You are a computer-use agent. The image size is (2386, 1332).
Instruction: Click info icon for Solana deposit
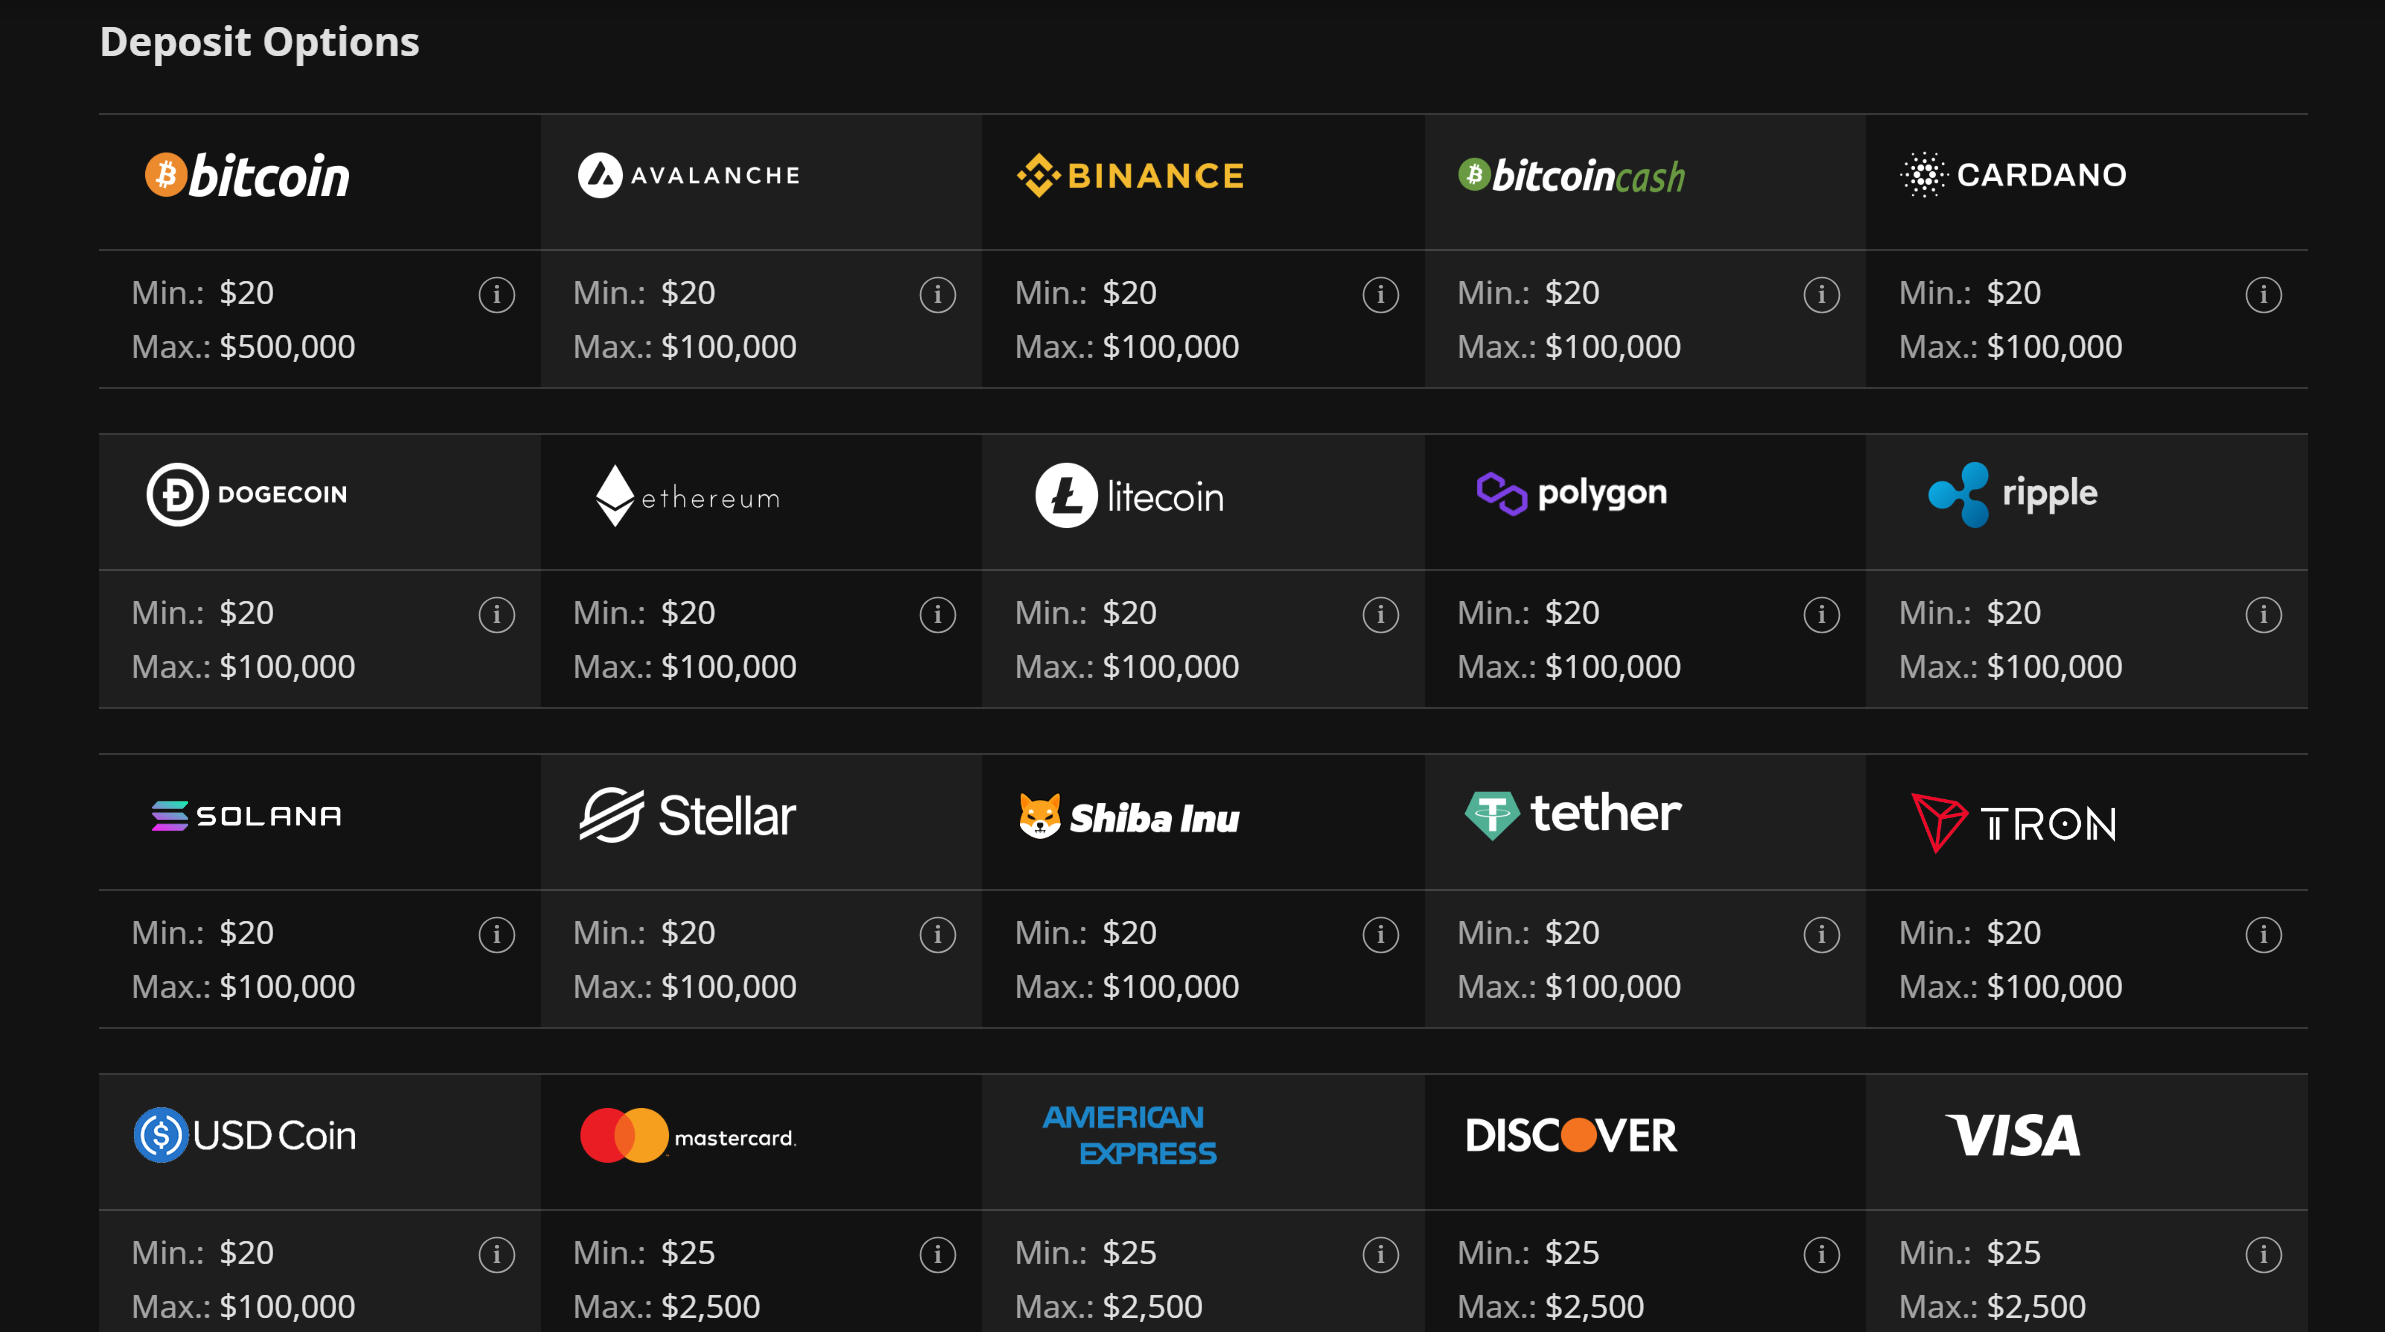pos(497,935)
